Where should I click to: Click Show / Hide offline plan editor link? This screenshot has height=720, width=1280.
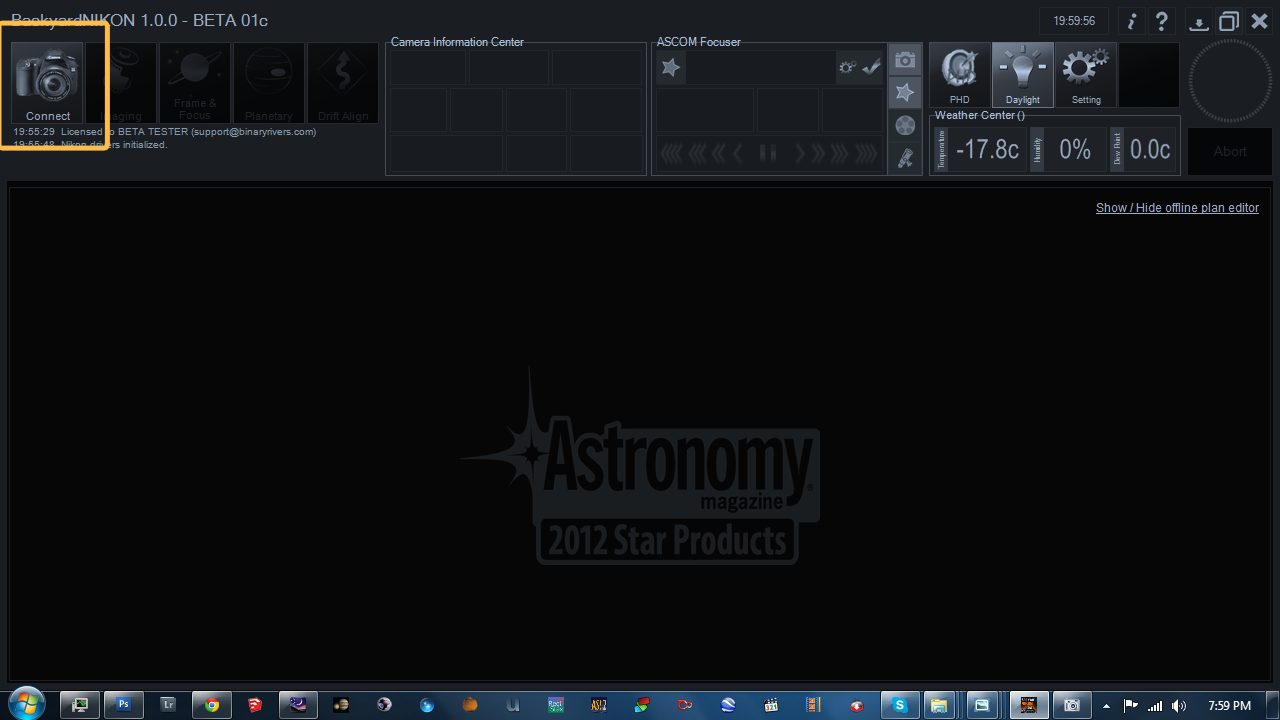coord(1177,208)
